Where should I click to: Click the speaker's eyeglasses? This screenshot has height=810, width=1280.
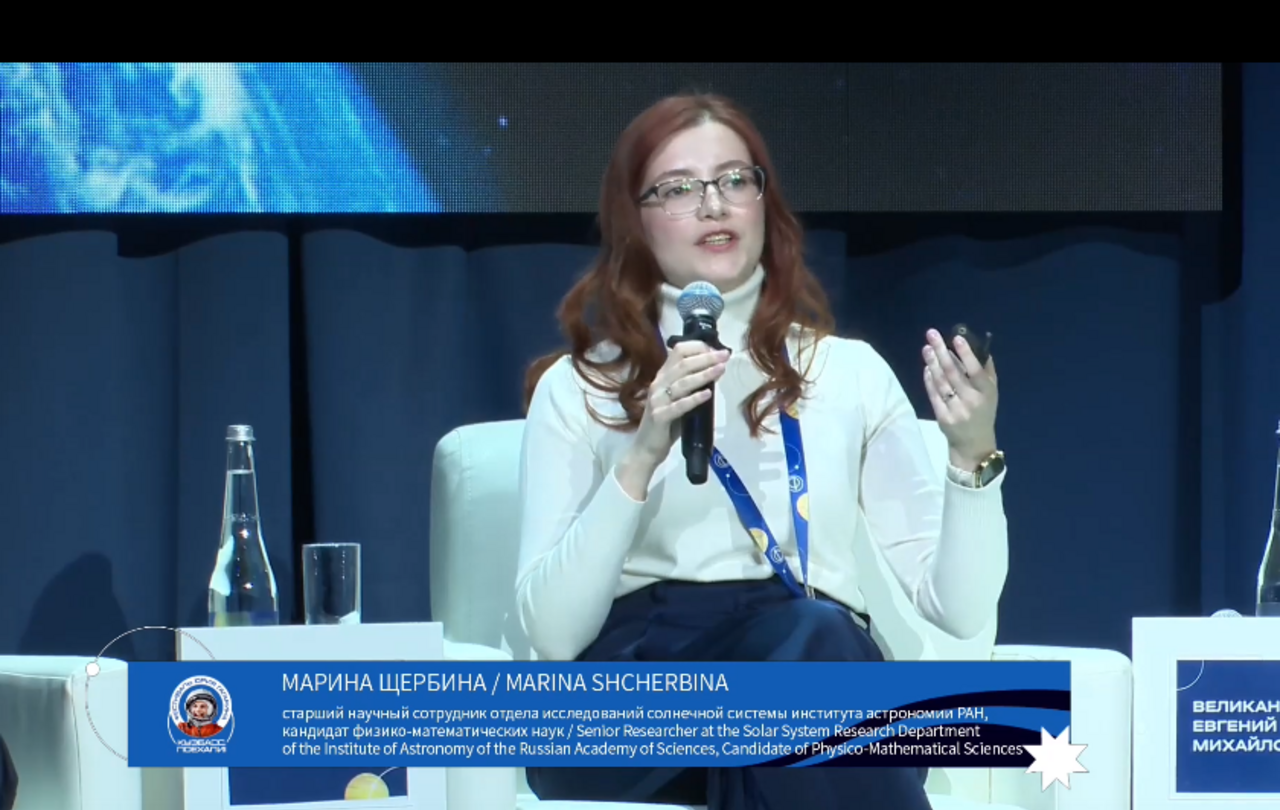702,191
